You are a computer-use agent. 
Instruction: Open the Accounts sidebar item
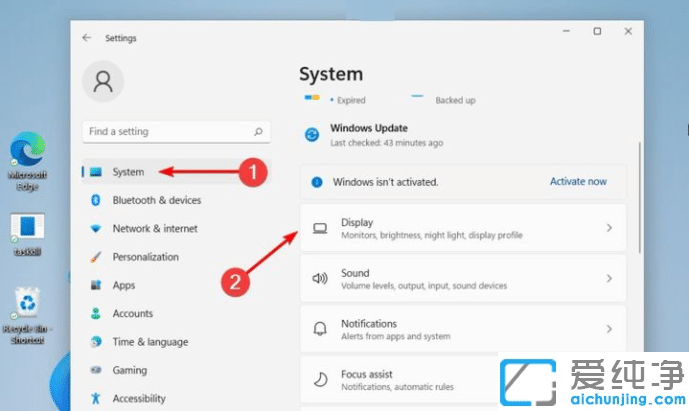132,313
